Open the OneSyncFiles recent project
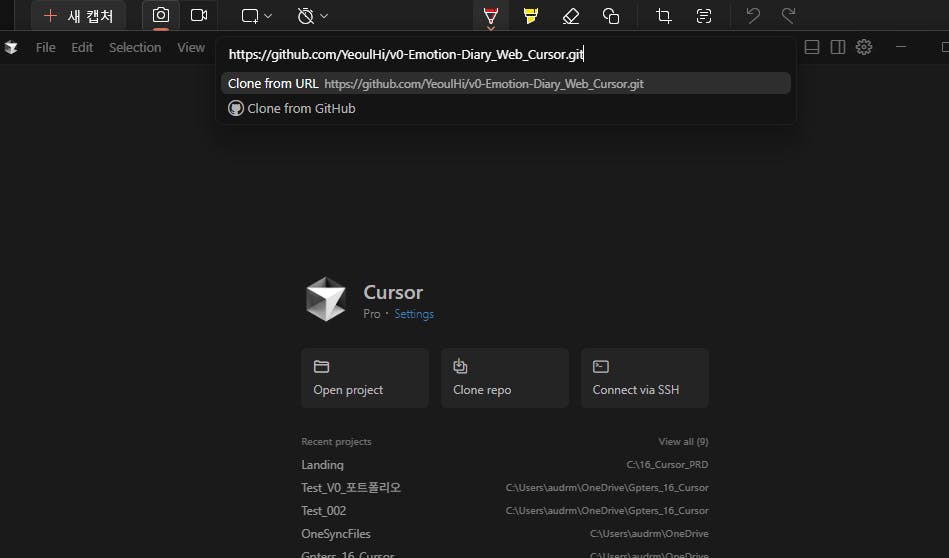The height and width of the screenshot is (558, 949). pyautogui.click(x=505, y=534)
